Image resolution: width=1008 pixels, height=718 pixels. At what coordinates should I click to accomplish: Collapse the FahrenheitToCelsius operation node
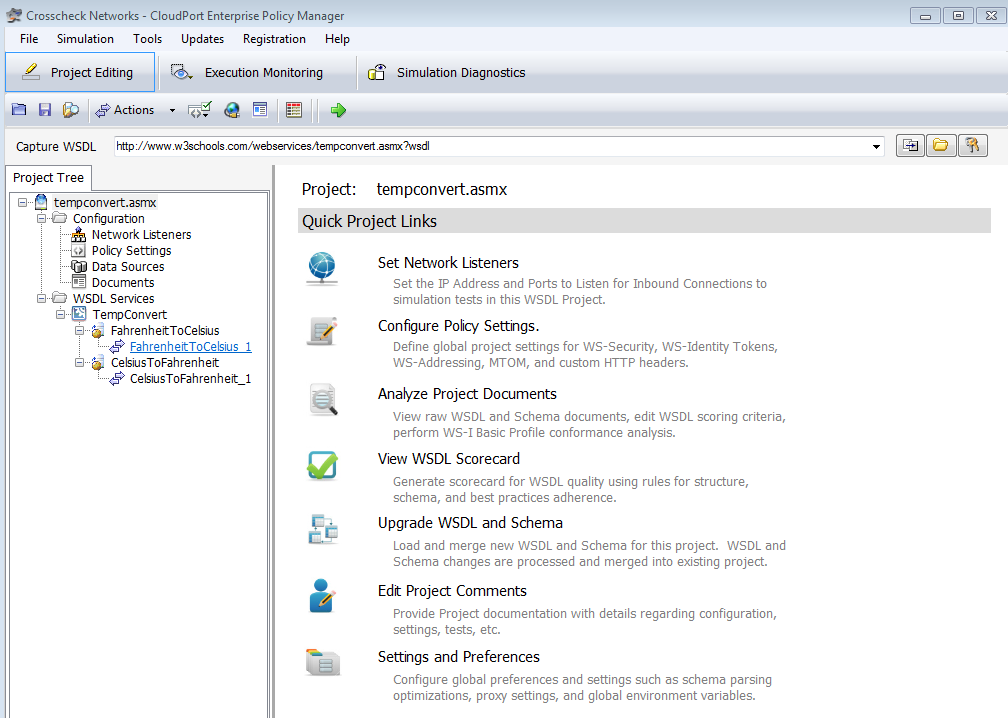79,330
